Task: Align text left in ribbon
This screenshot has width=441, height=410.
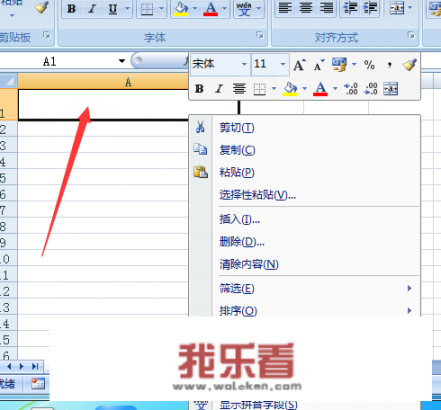Action: click(285, 8)
